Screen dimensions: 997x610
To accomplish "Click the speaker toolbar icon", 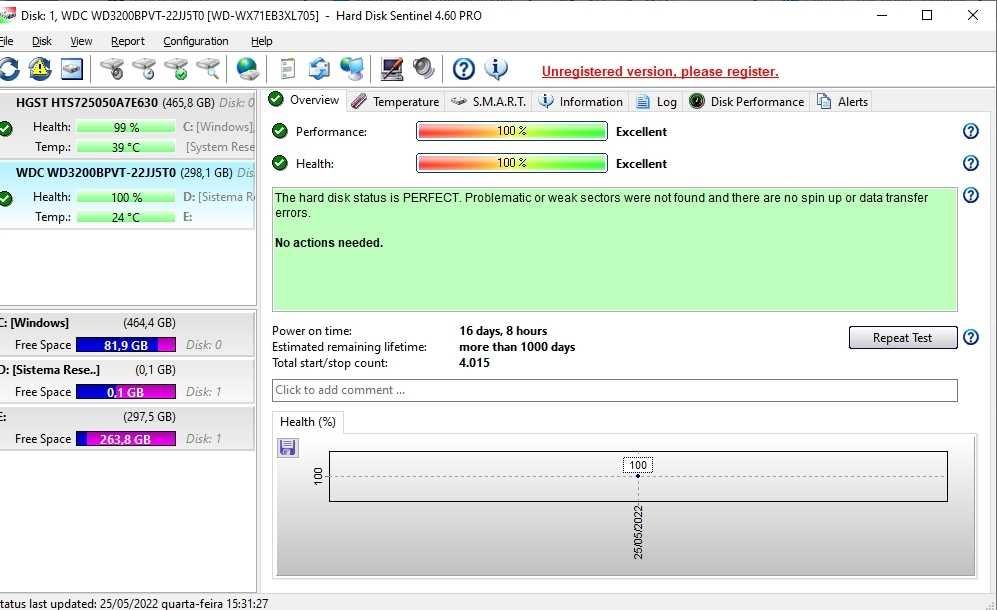I will [x=423, y=69].
